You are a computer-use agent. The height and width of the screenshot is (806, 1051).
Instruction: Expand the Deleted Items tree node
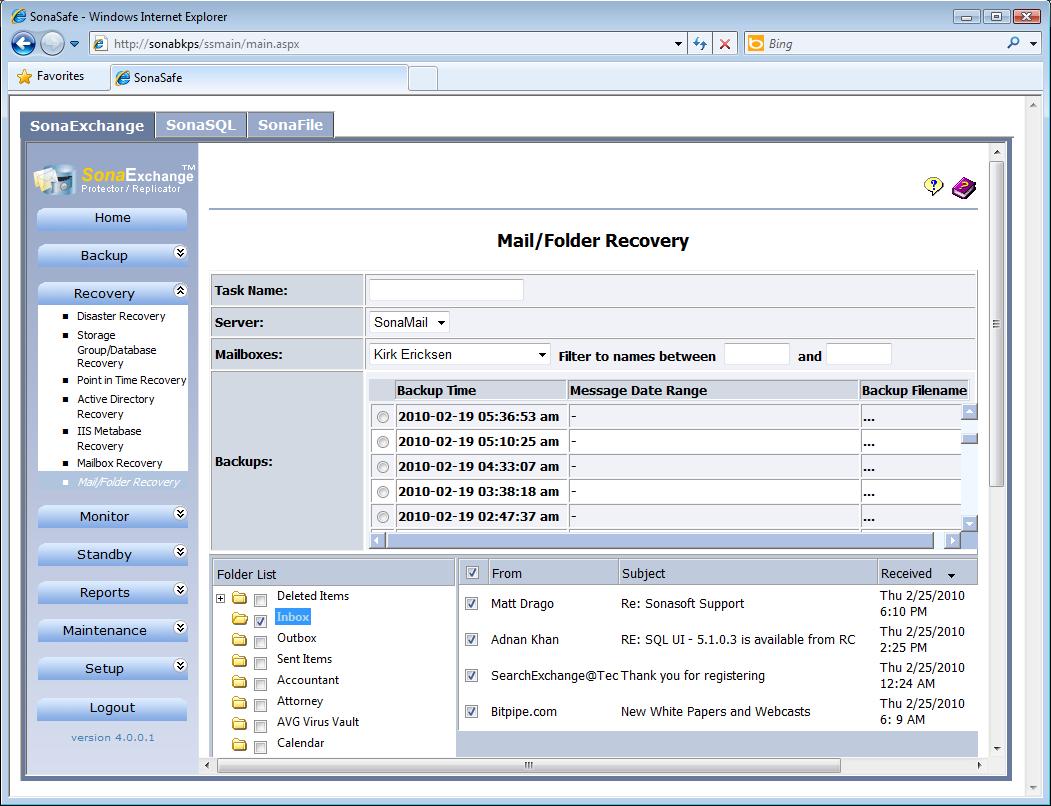[x=220, y=599]
